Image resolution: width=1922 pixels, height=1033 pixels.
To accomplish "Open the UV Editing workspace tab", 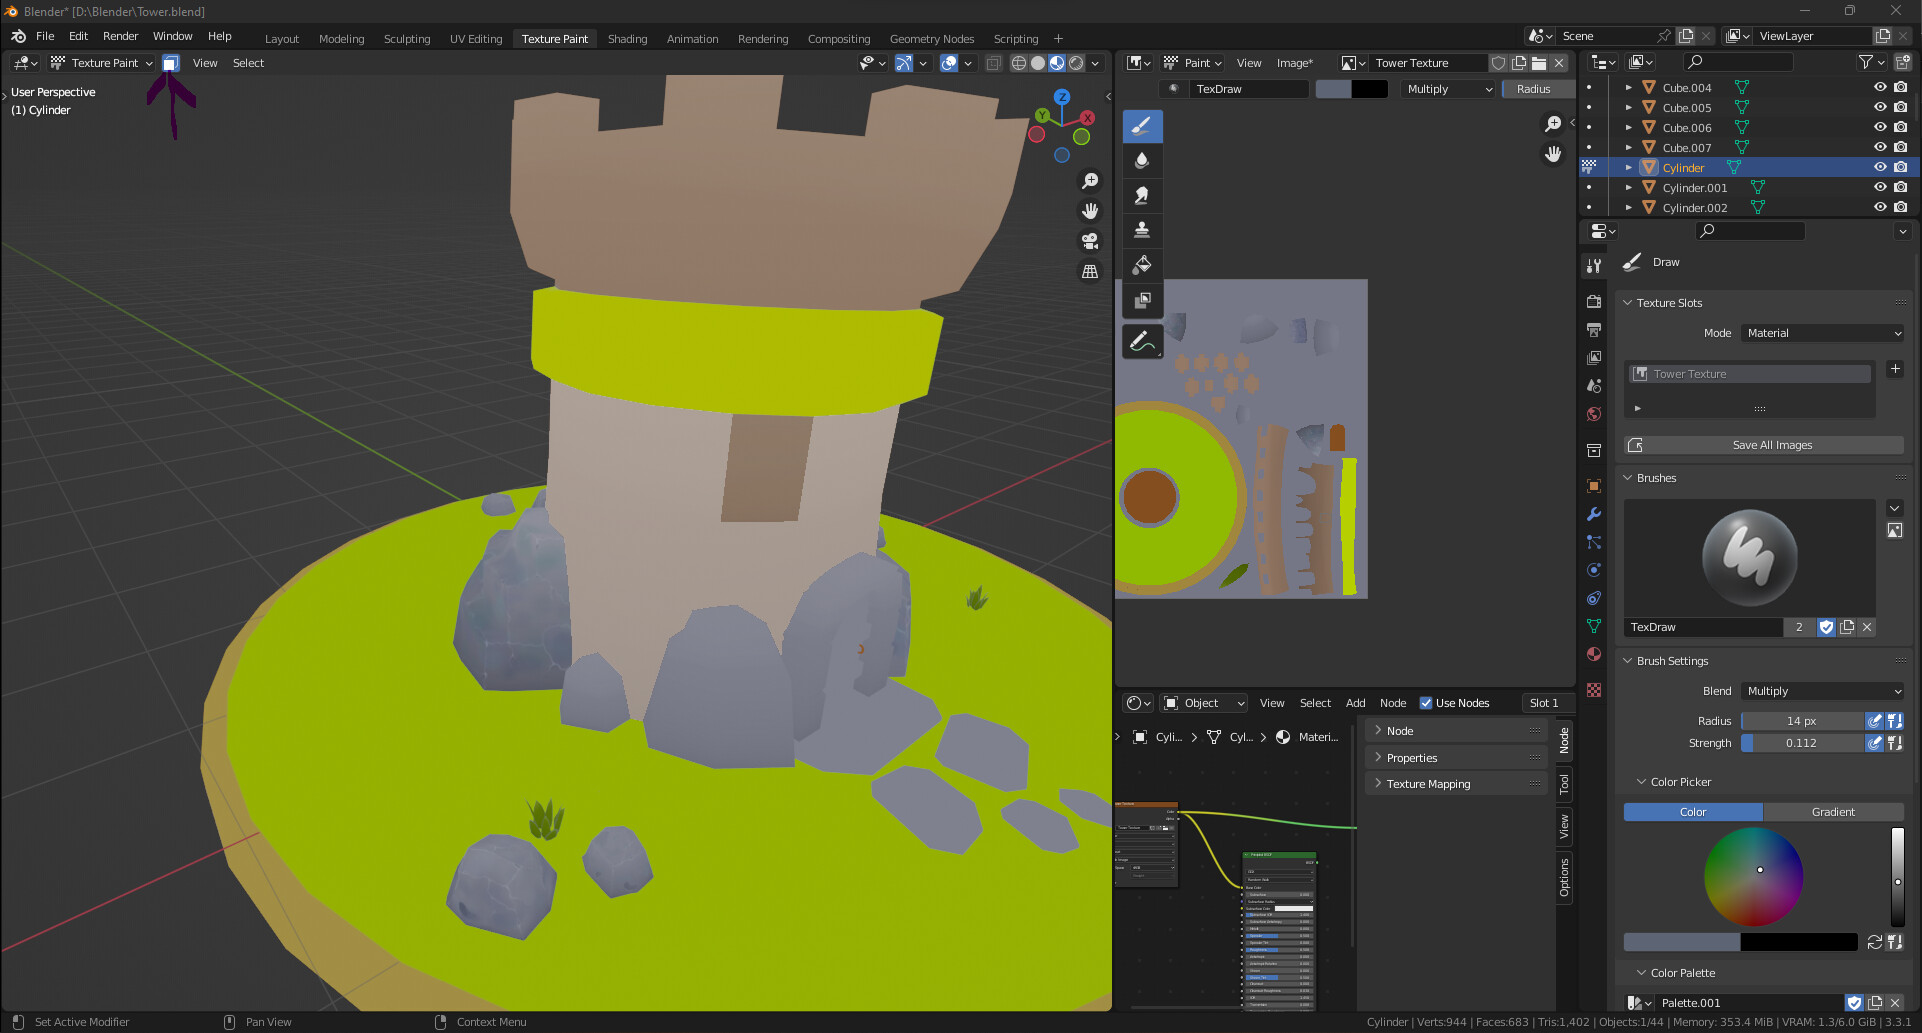I will tap(476, 39).
